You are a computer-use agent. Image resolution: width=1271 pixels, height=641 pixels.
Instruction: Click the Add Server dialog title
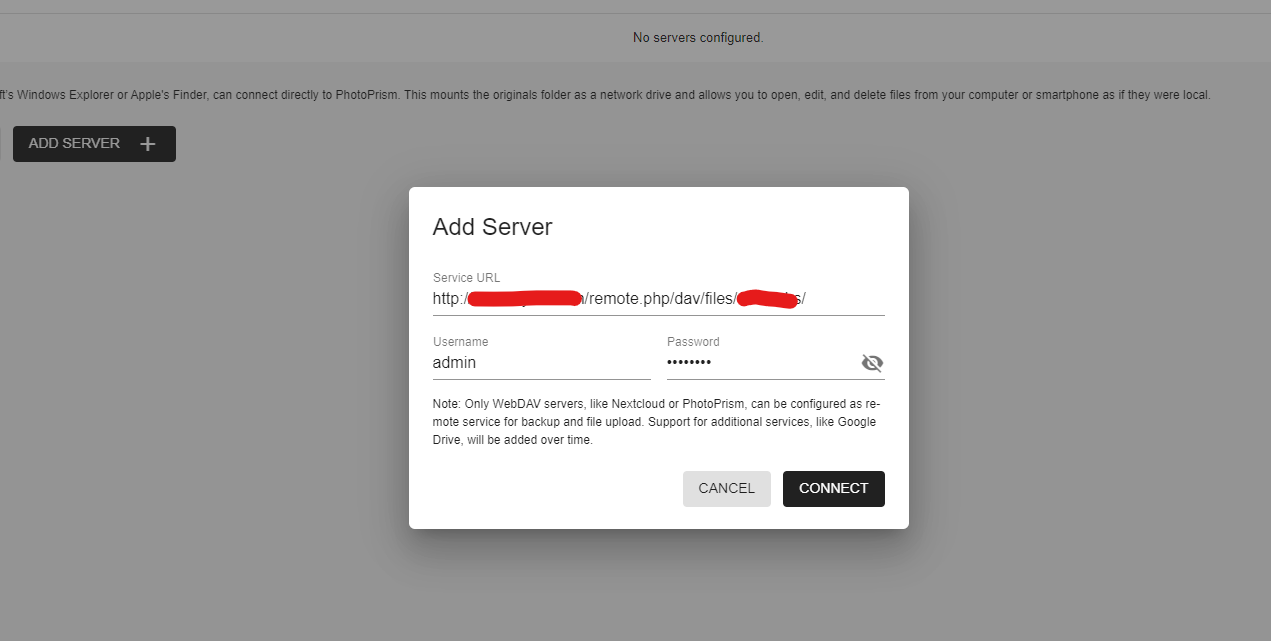(x=492, y=227)
